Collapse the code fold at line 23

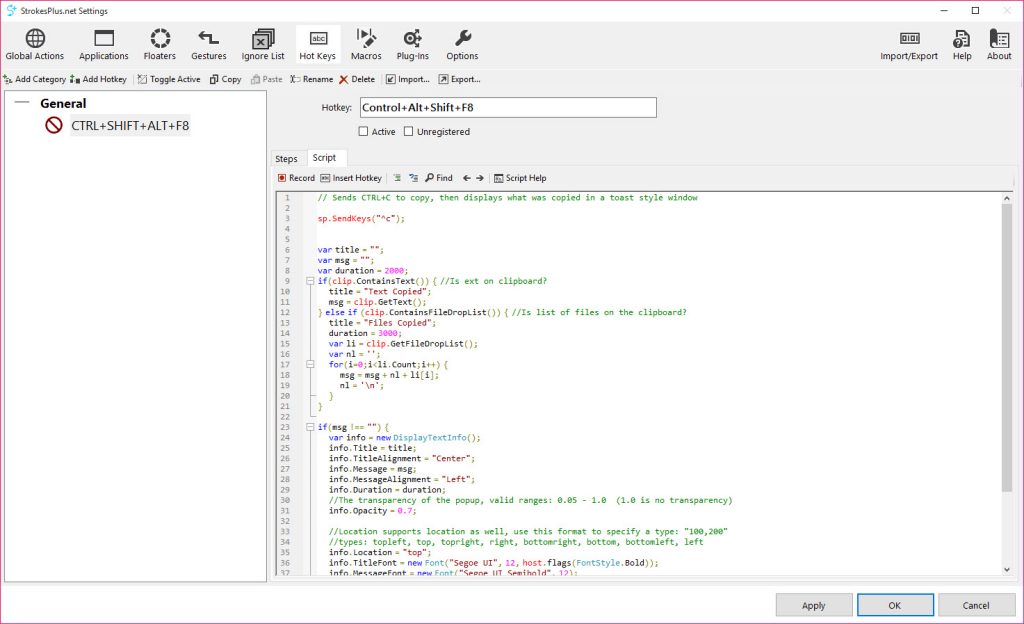310,427
